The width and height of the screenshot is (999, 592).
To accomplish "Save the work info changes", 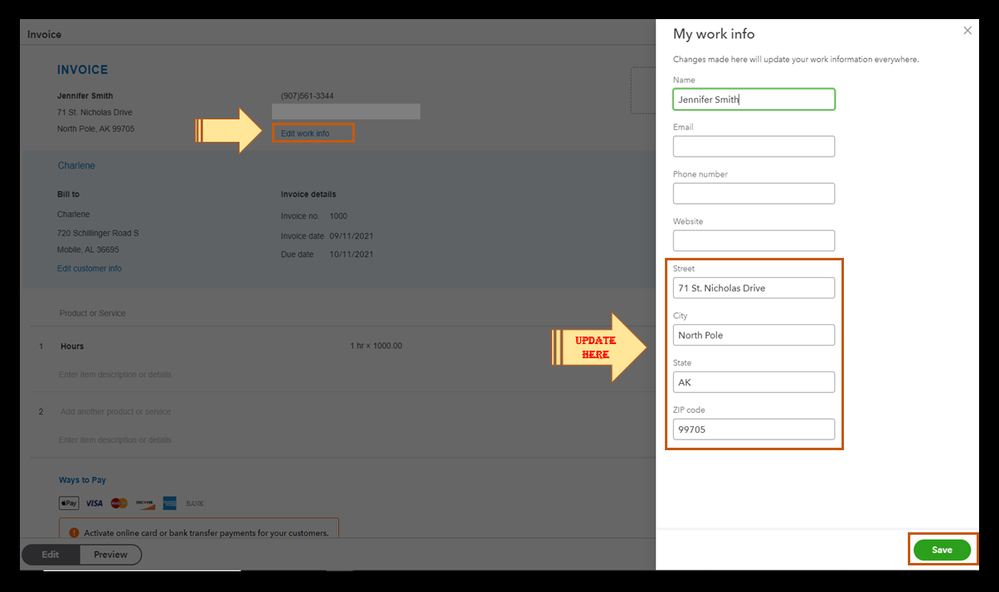I will (942, 550).
